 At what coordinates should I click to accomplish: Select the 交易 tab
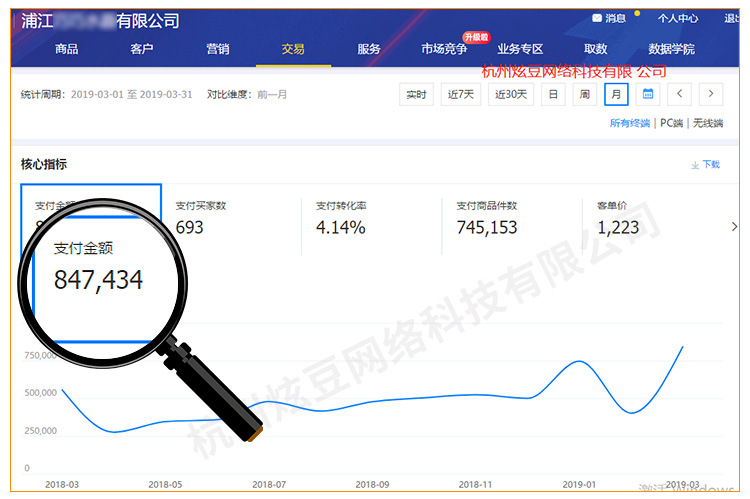click(293, 49)
